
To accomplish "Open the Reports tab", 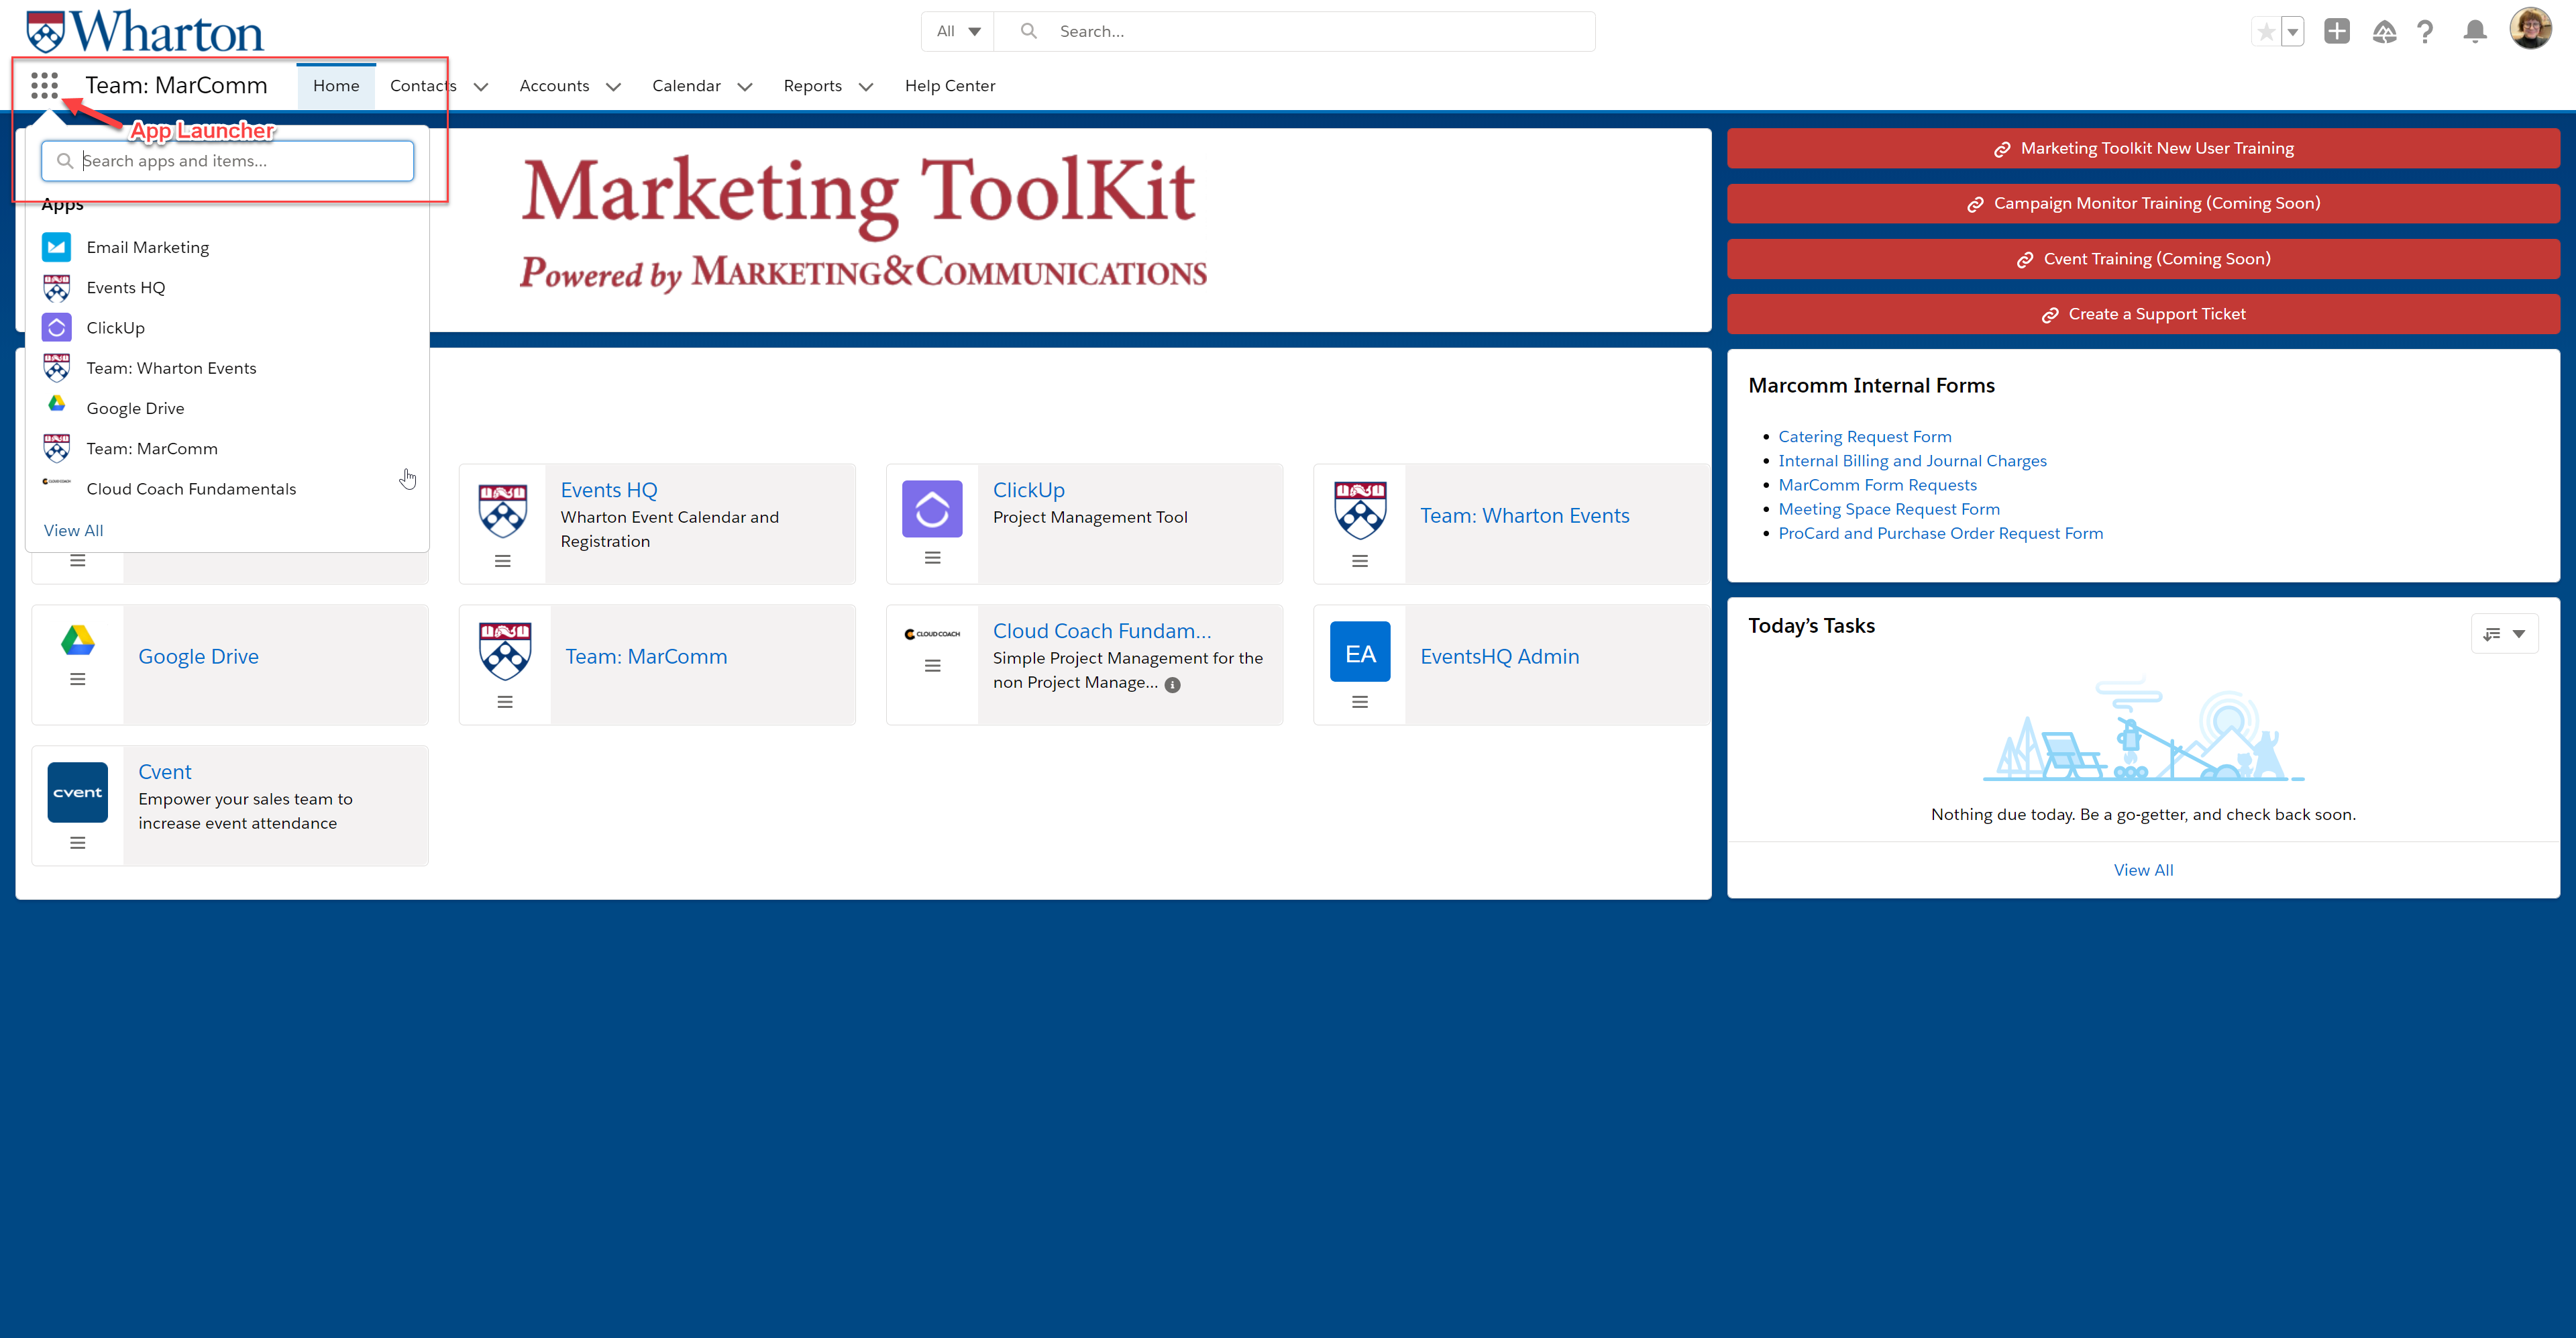I will click(812, 86).
